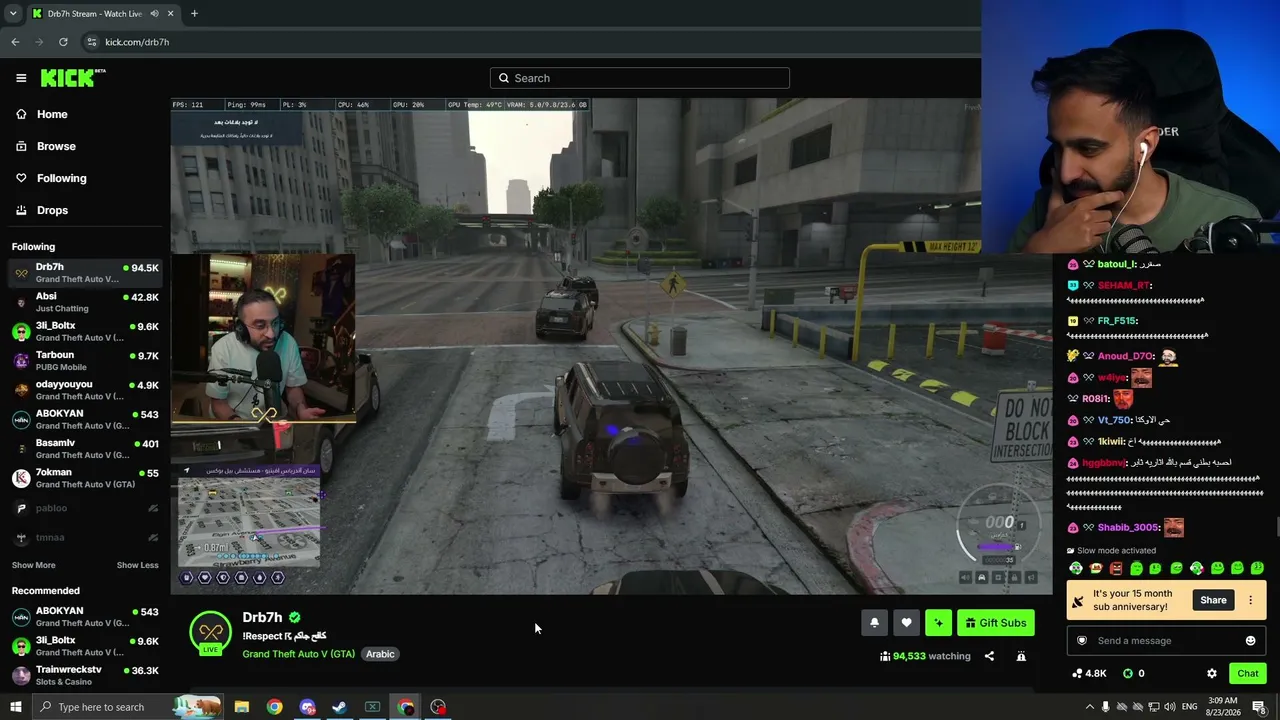Viewport: 1280px width, 720px height.
Task: Open ABOKYAN in the Following list
Action: point(85,419)
